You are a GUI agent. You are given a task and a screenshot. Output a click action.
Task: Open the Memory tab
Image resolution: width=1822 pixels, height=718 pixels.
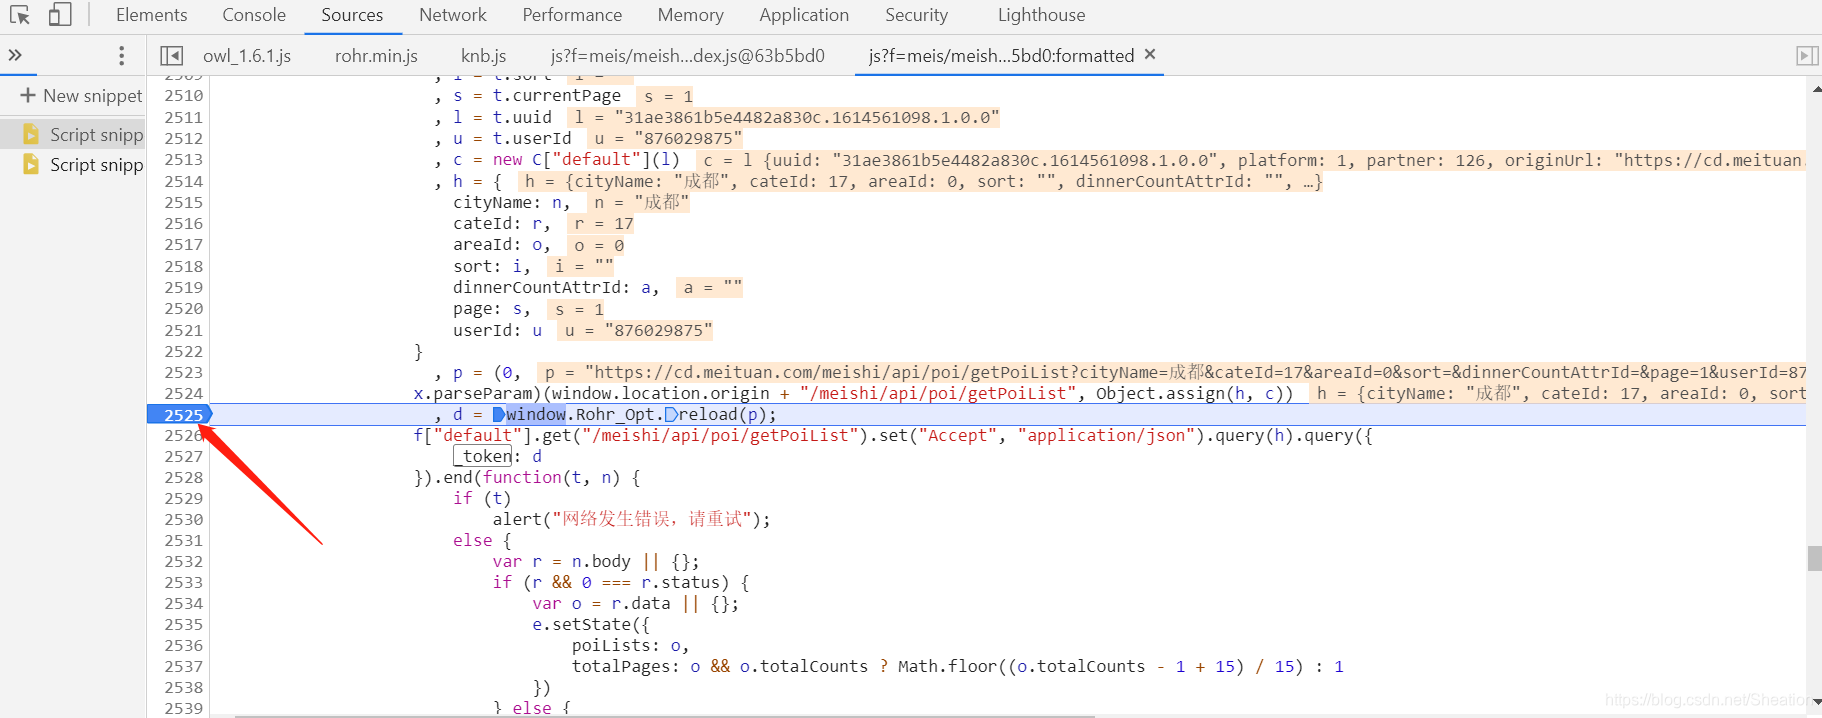690,15
